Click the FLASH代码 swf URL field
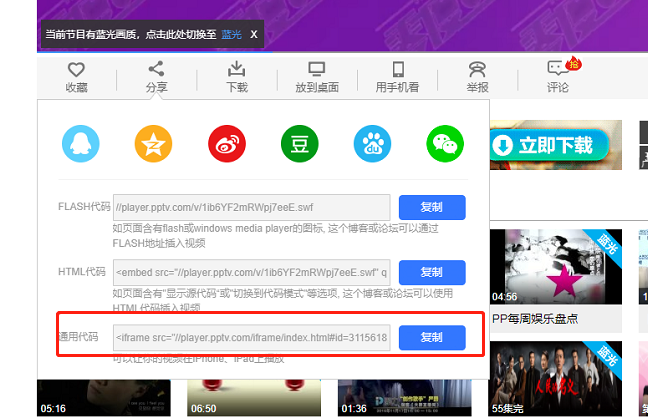The height and width of the screenshot is (417, 648). 252,207
